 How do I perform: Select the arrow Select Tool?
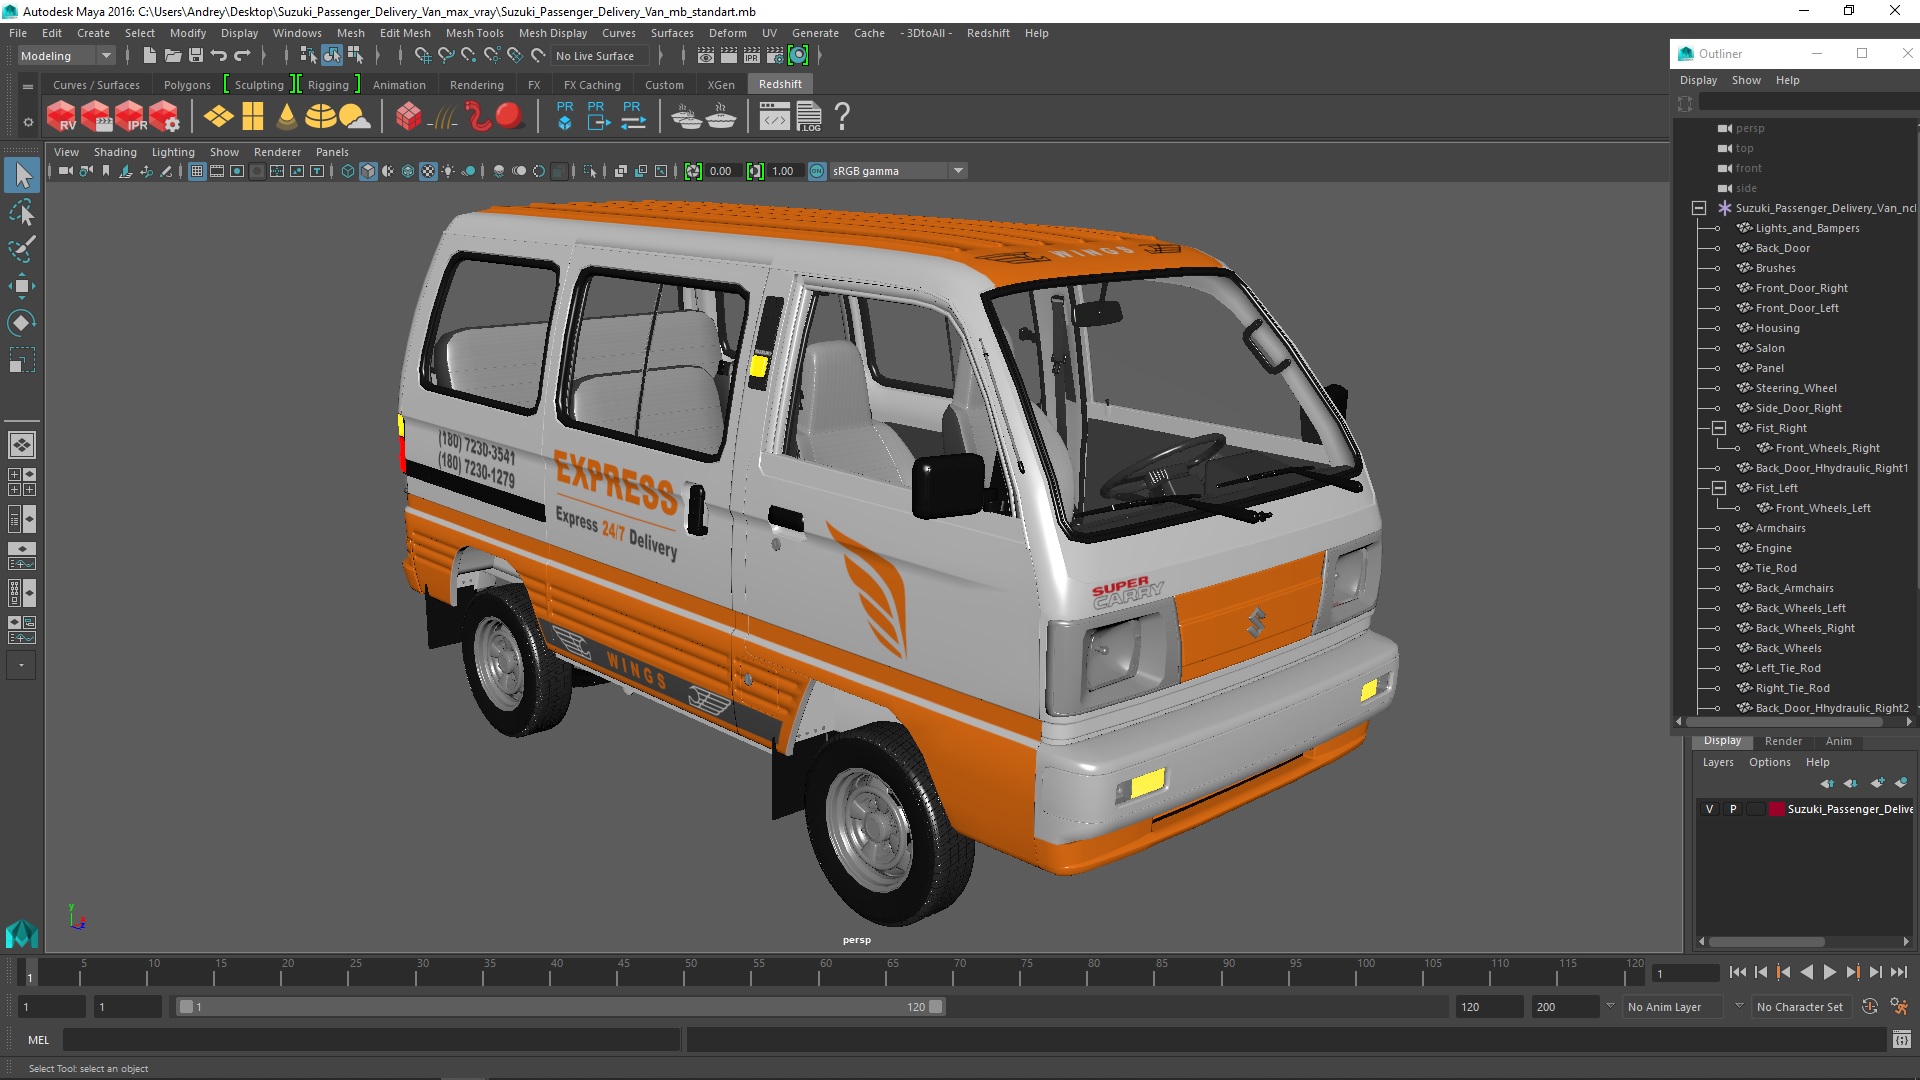click(21, 176)
